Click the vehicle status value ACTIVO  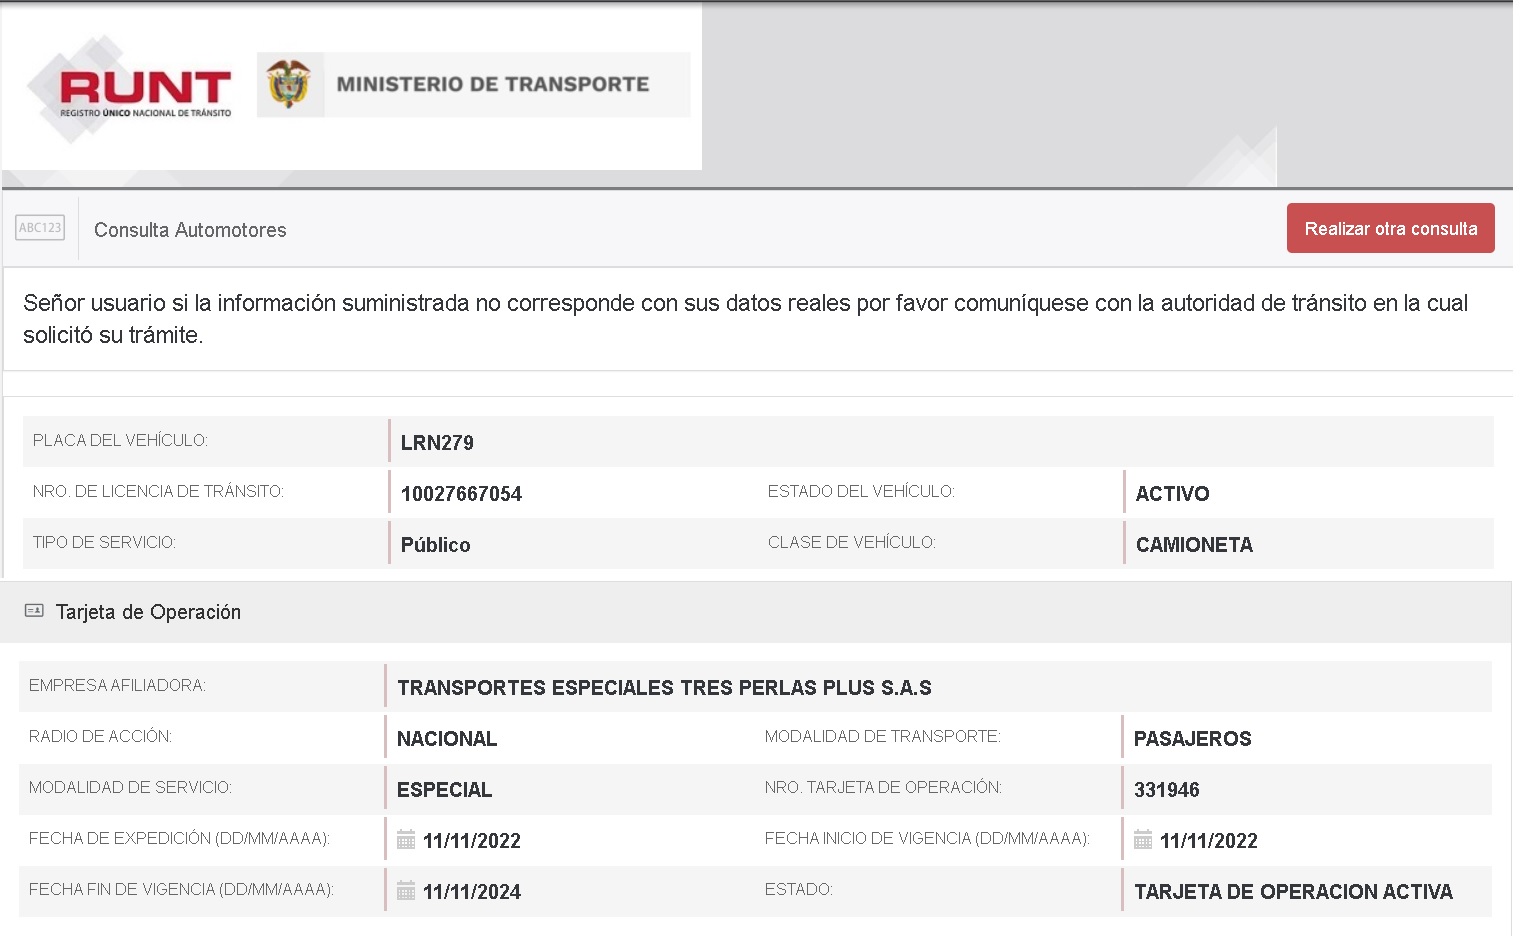coord(1172,494)
